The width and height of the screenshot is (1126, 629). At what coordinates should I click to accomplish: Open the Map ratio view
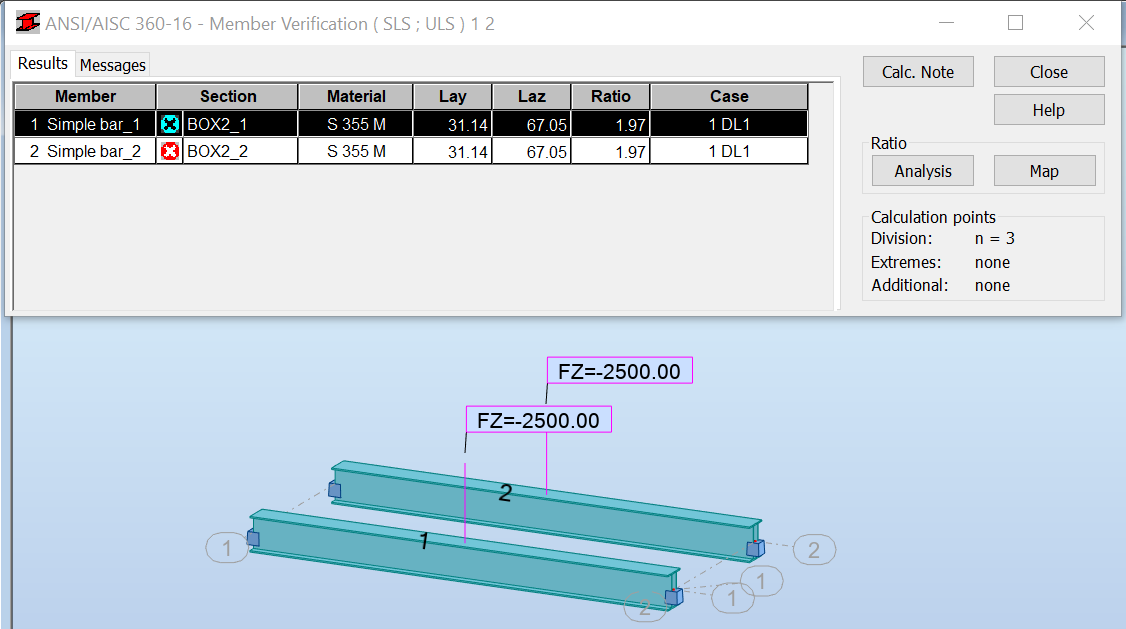[x=1044, y=170]
